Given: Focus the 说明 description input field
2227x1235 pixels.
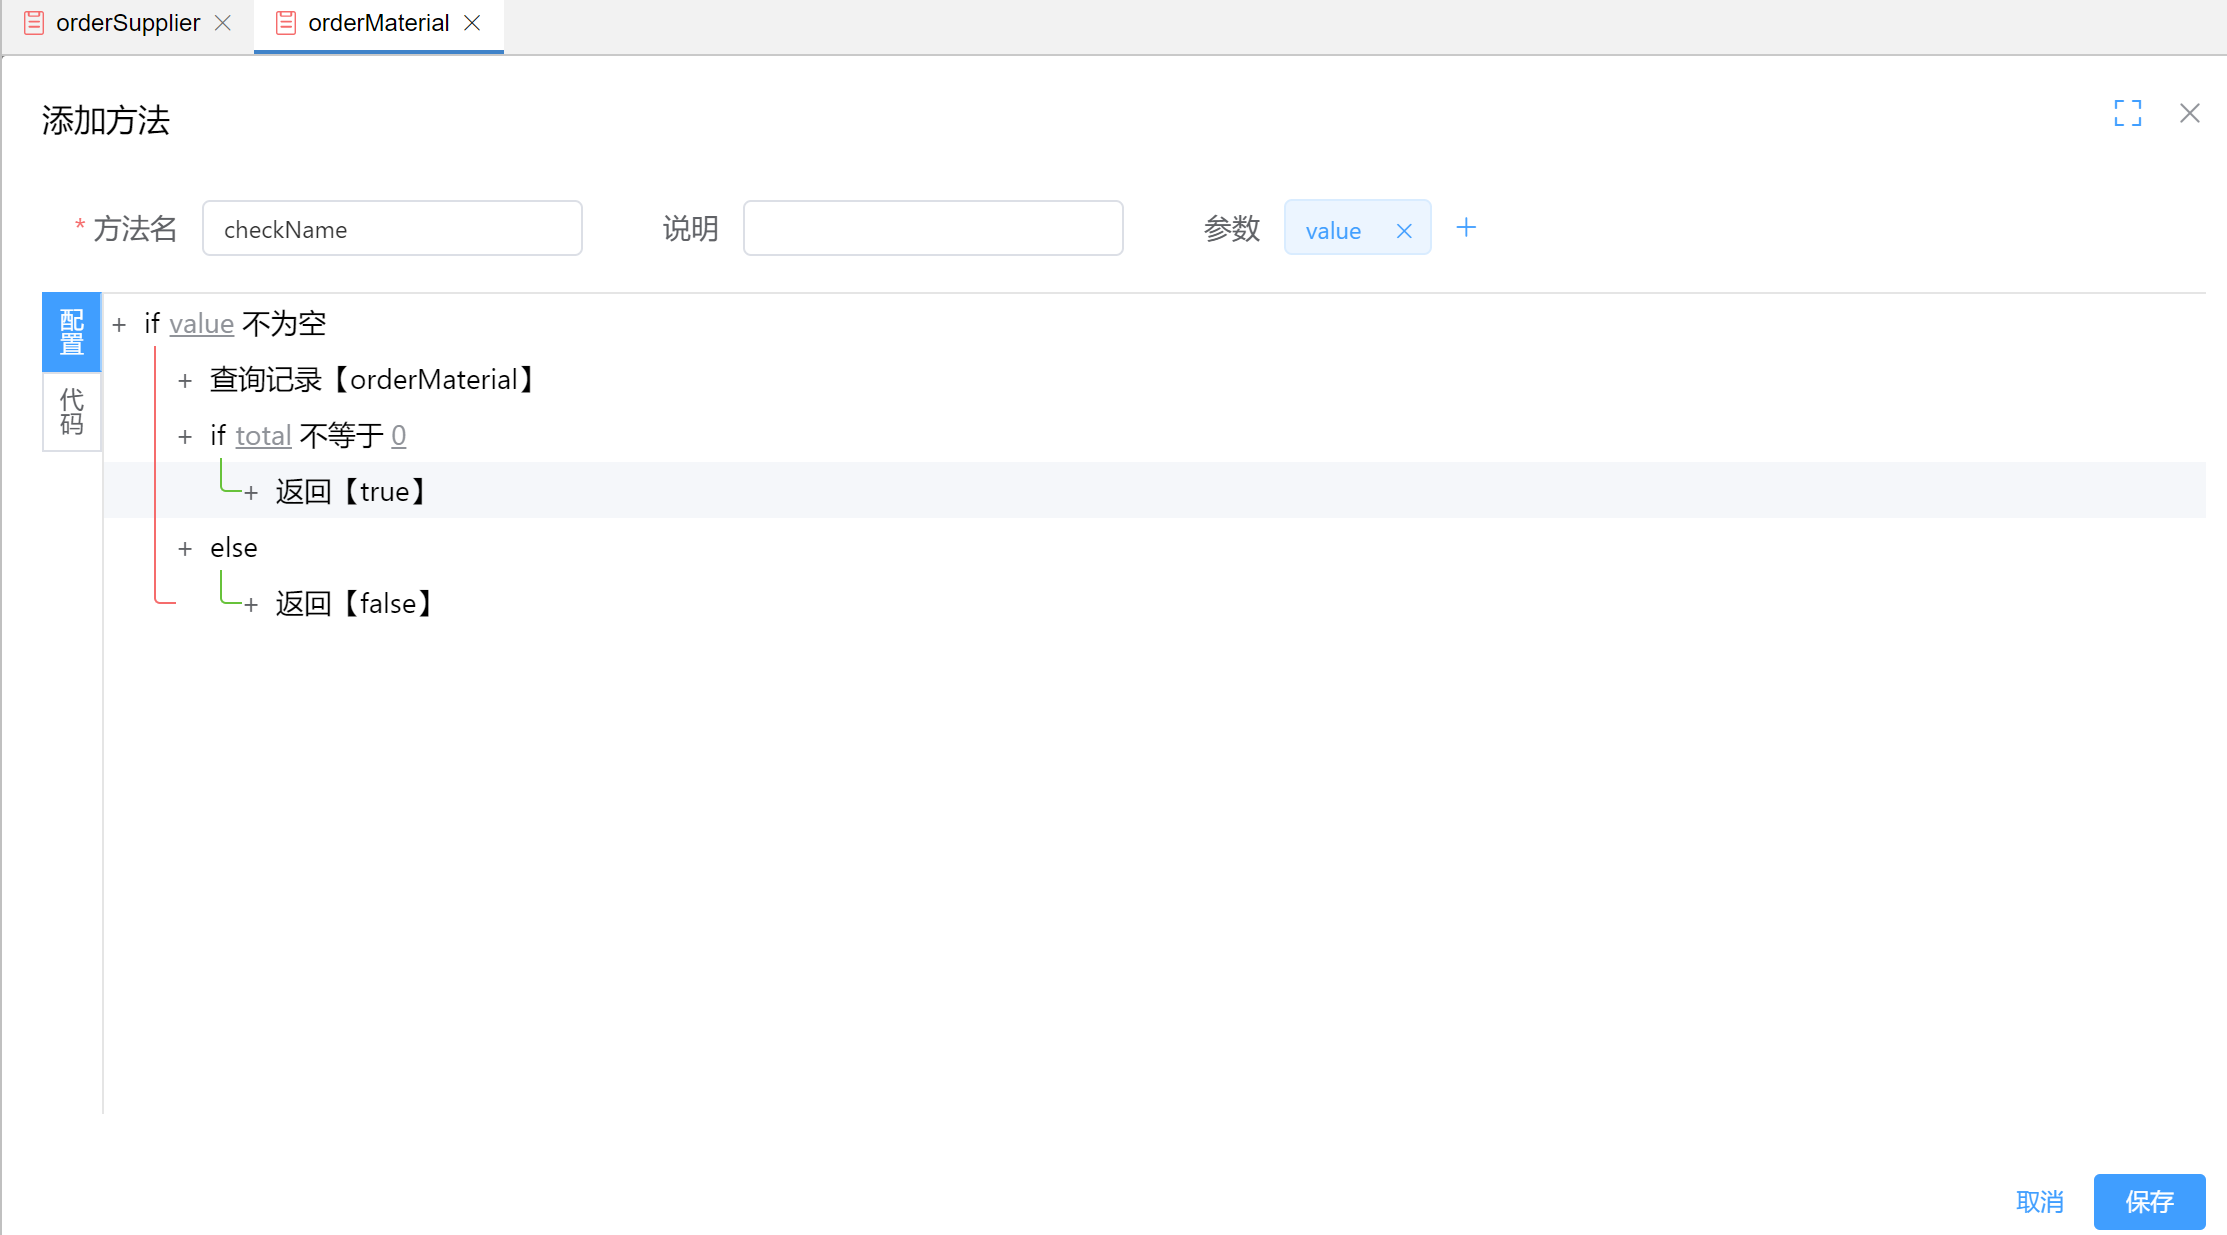Looking at the screenshot, I should (x=932, y=228).
